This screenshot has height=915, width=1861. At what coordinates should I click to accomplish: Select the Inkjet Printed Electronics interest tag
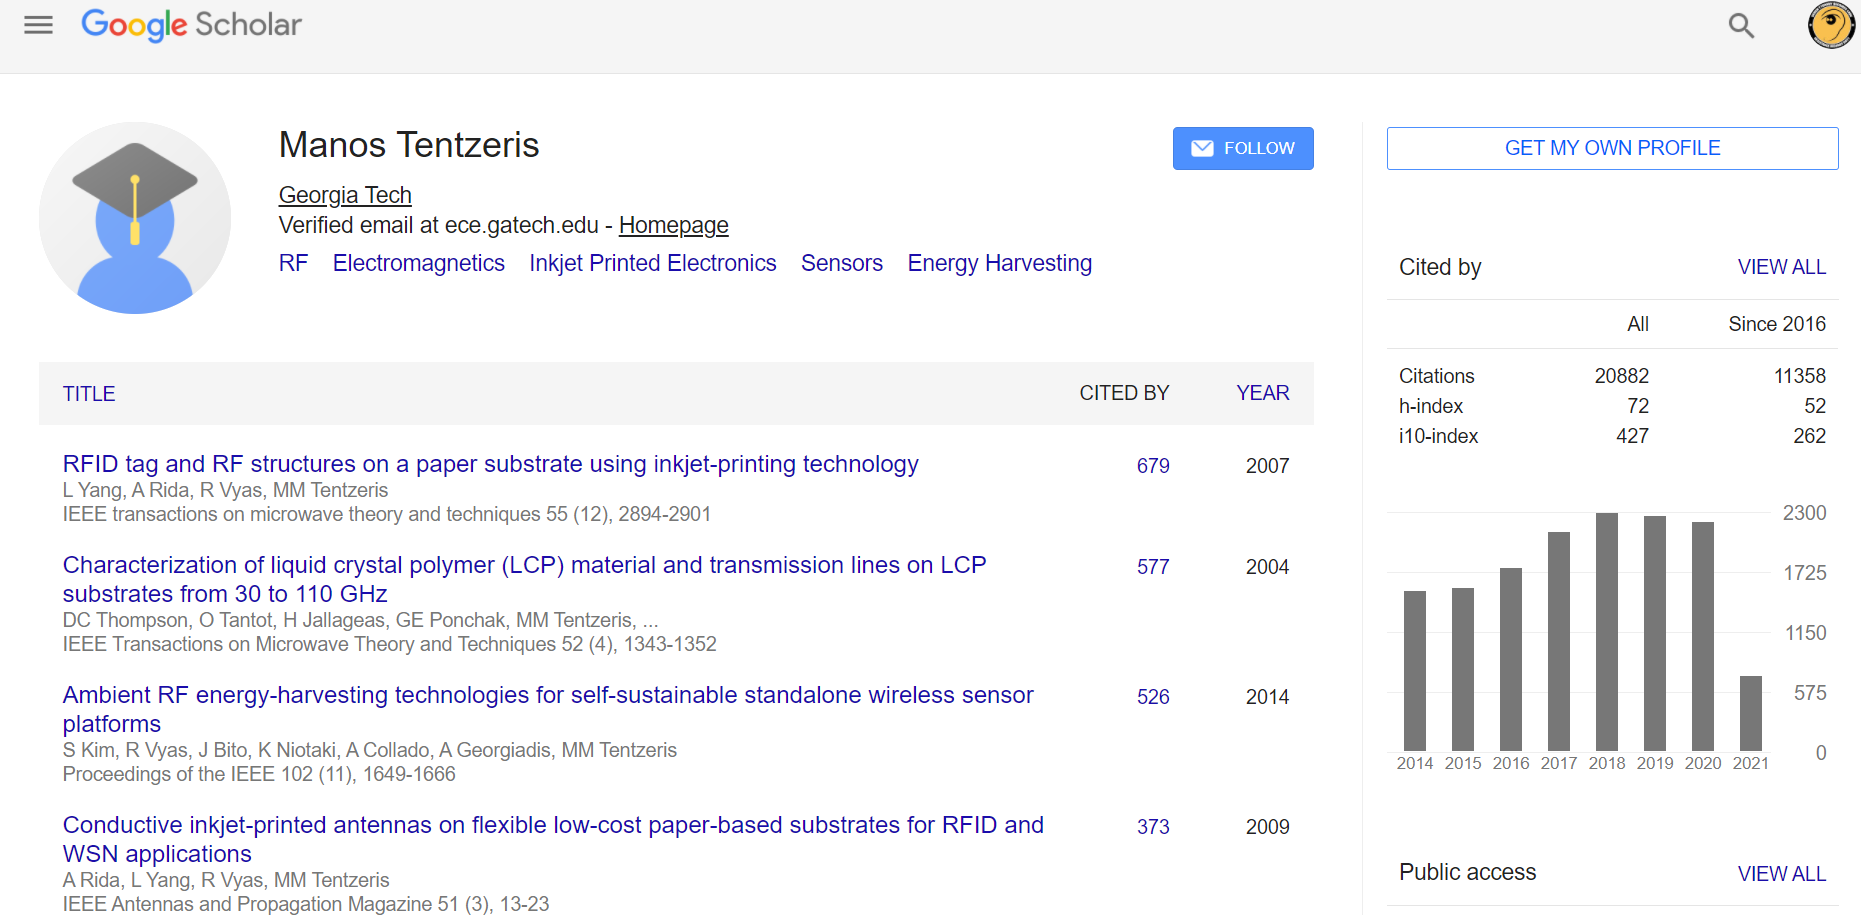tap(652, 263)
